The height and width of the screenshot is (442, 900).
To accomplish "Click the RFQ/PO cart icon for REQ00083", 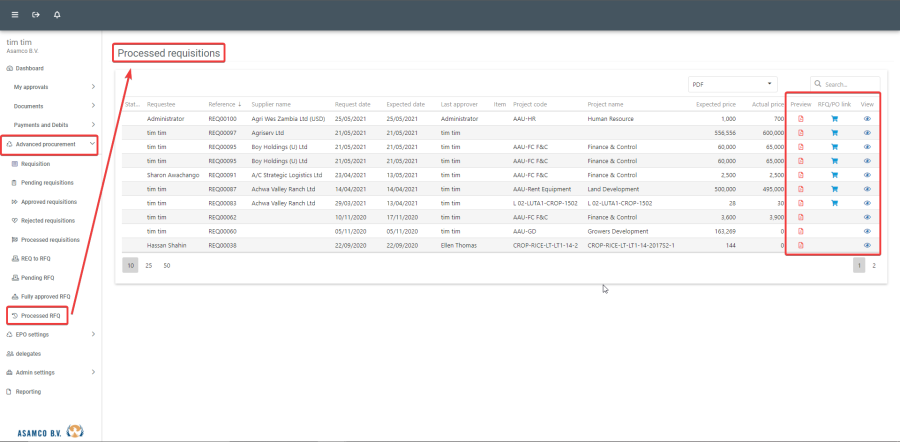I will pyautogui.click(x=834, y=202).
